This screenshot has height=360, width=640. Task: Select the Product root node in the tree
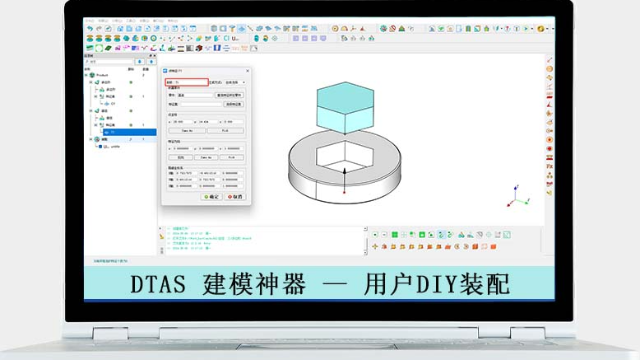pyautogui.click(x=102, y=75)
